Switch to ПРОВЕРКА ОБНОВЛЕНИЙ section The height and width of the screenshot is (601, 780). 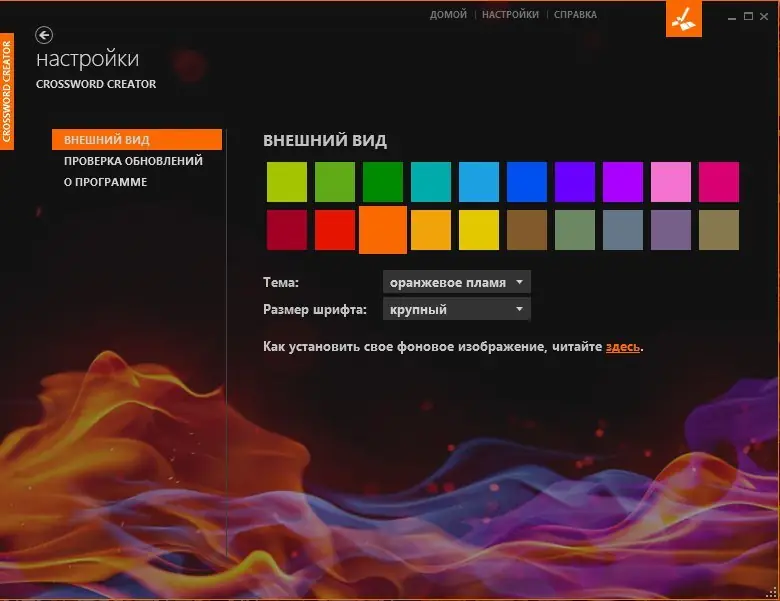pos(133,161)
